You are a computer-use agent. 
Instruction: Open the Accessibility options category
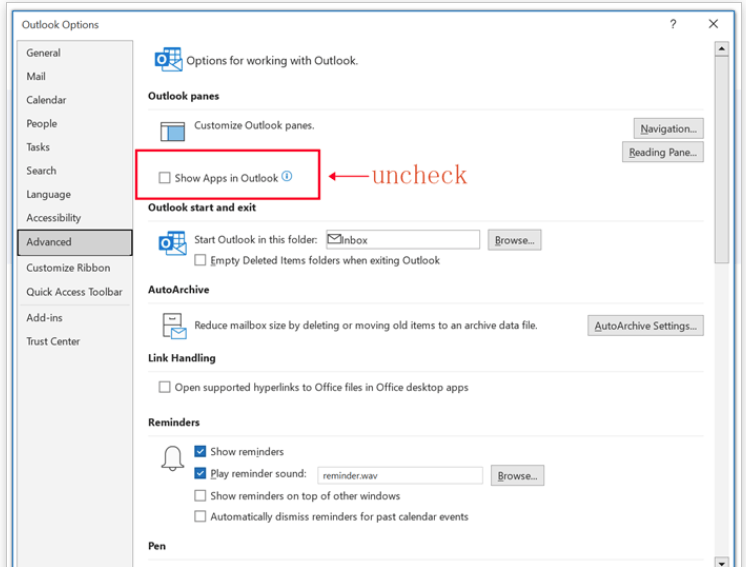[x=75, y=218]
